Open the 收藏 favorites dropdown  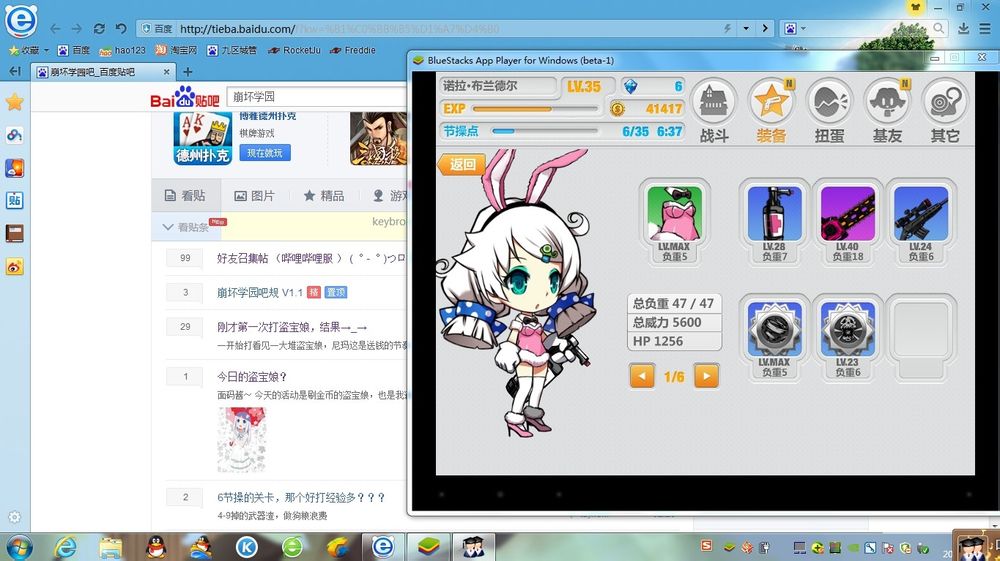point(29,50)
